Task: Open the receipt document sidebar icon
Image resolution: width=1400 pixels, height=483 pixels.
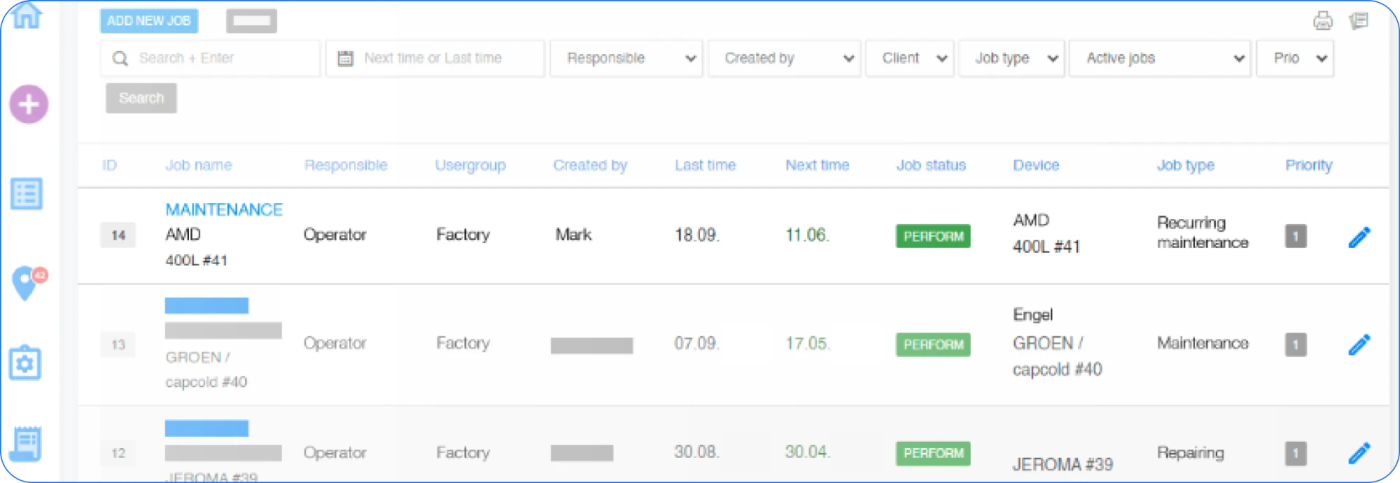Action: [26, 443]
